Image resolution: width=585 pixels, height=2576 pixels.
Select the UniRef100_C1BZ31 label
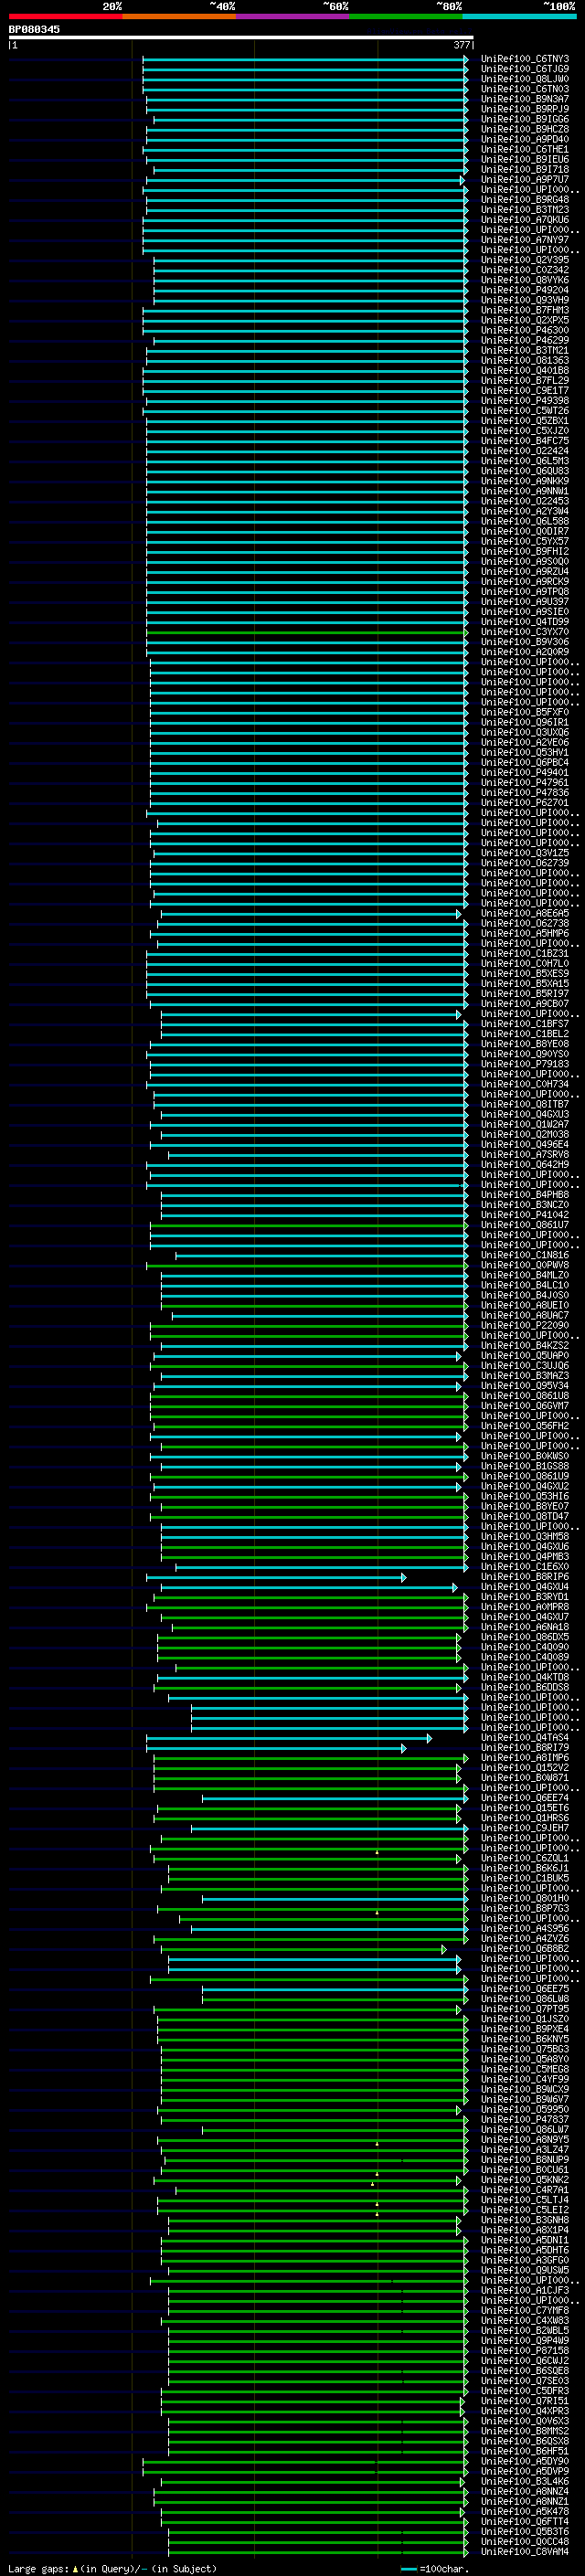pos(525,954)
